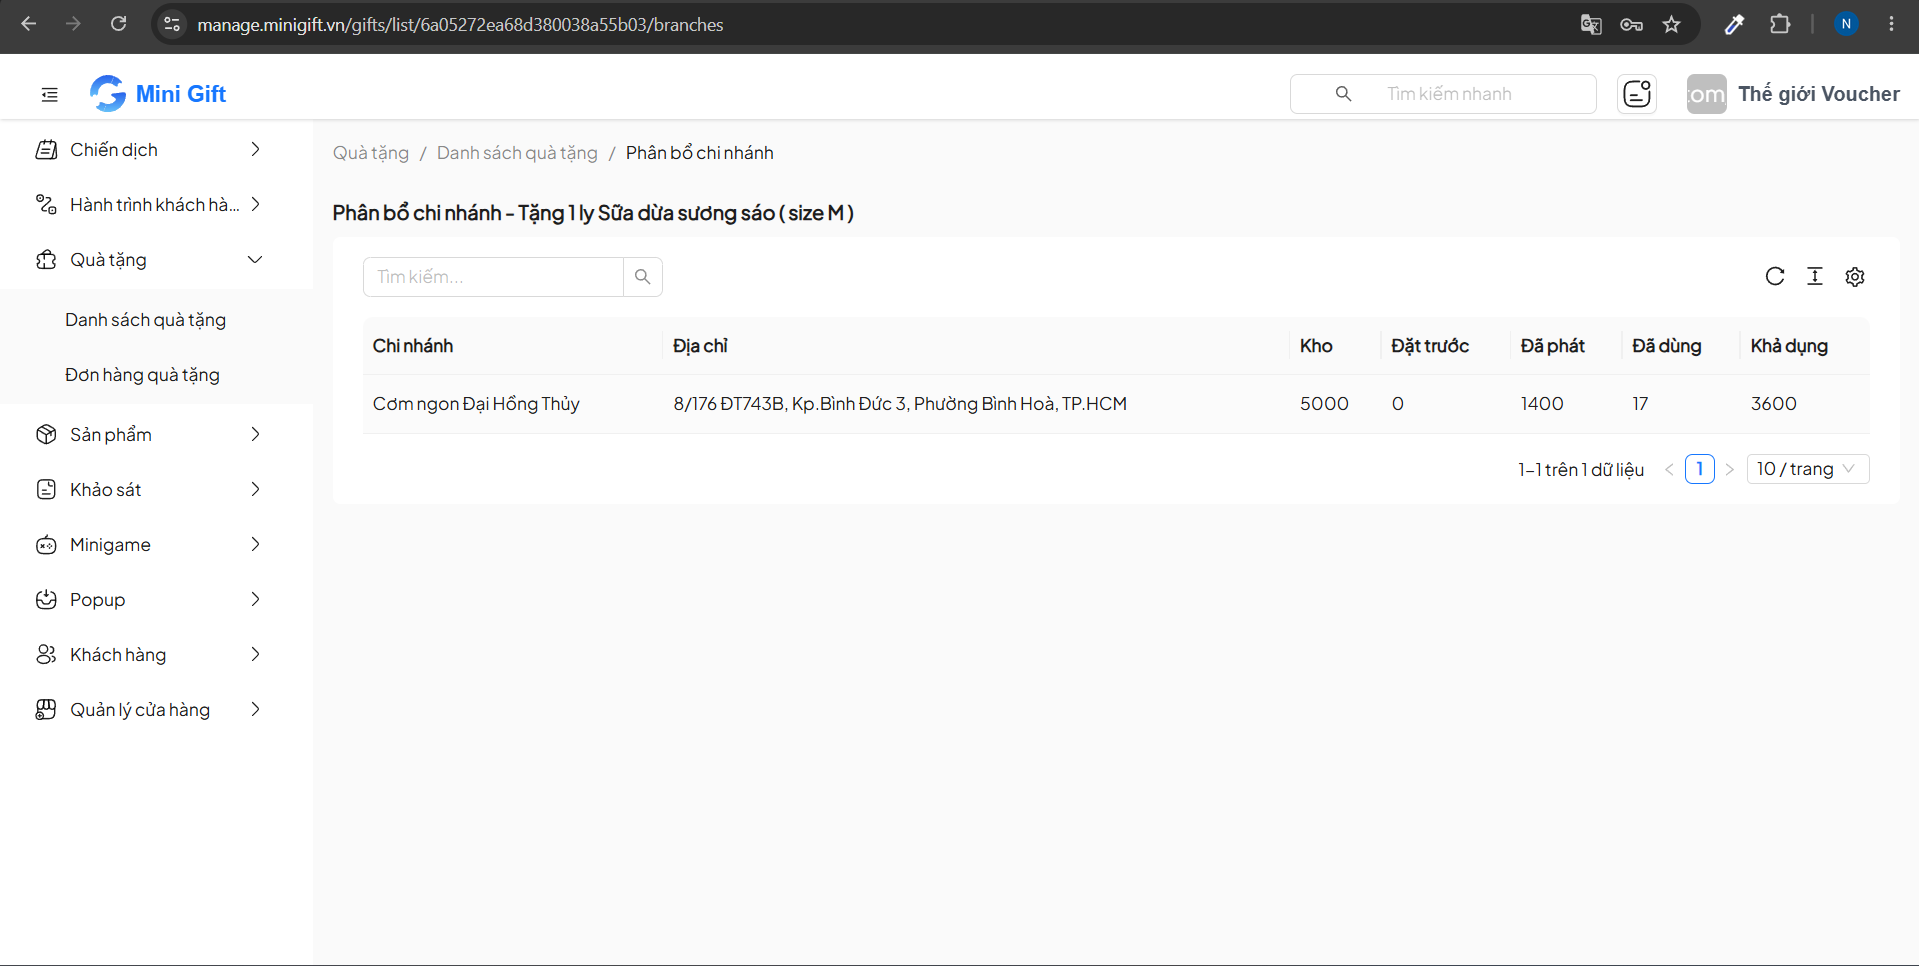Select page 1 in the pagination

[x=1699, y=469]
